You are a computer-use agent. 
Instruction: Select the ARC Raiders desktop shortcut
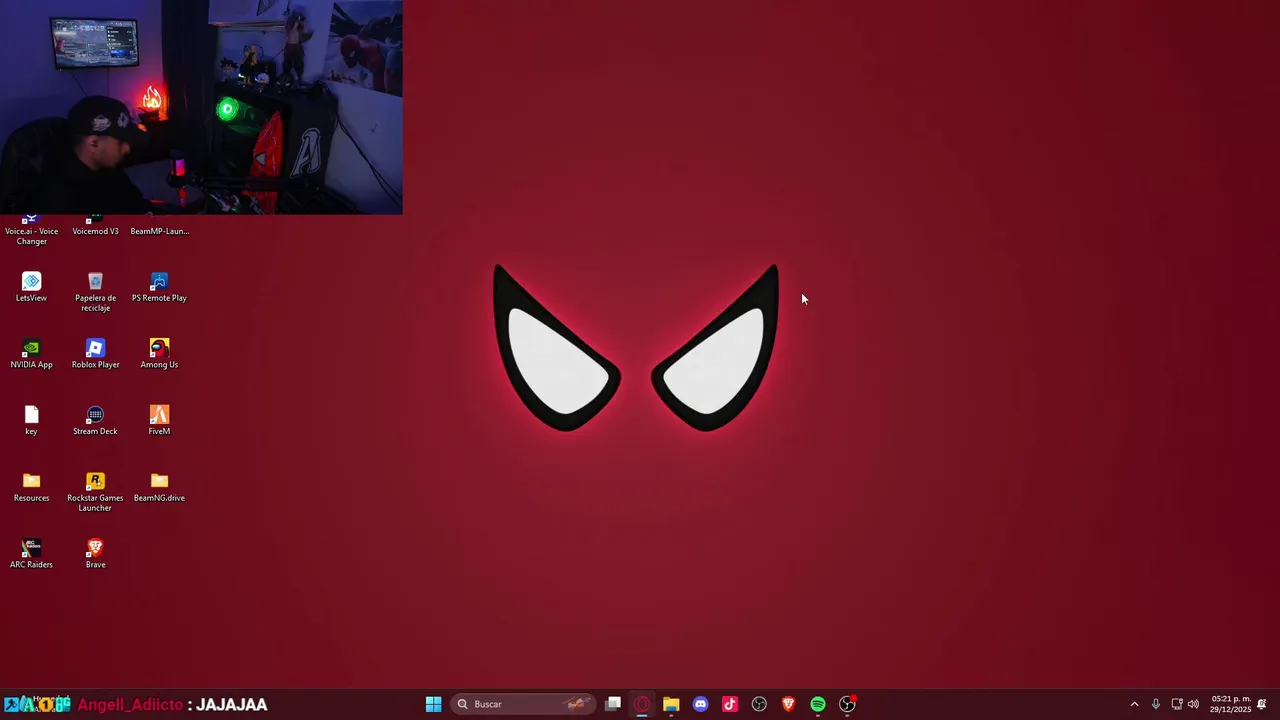point(31,554)
